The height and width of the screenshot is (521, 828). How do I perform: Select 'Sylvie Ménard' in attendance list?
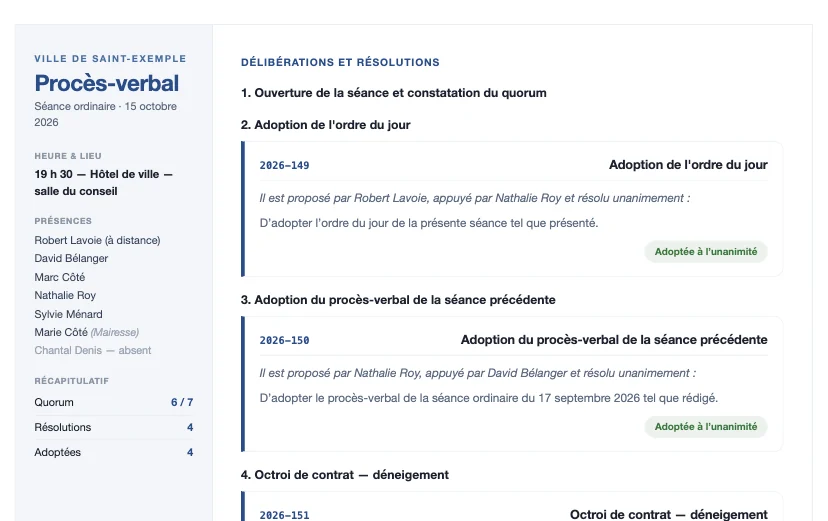[x=69, y=314]
